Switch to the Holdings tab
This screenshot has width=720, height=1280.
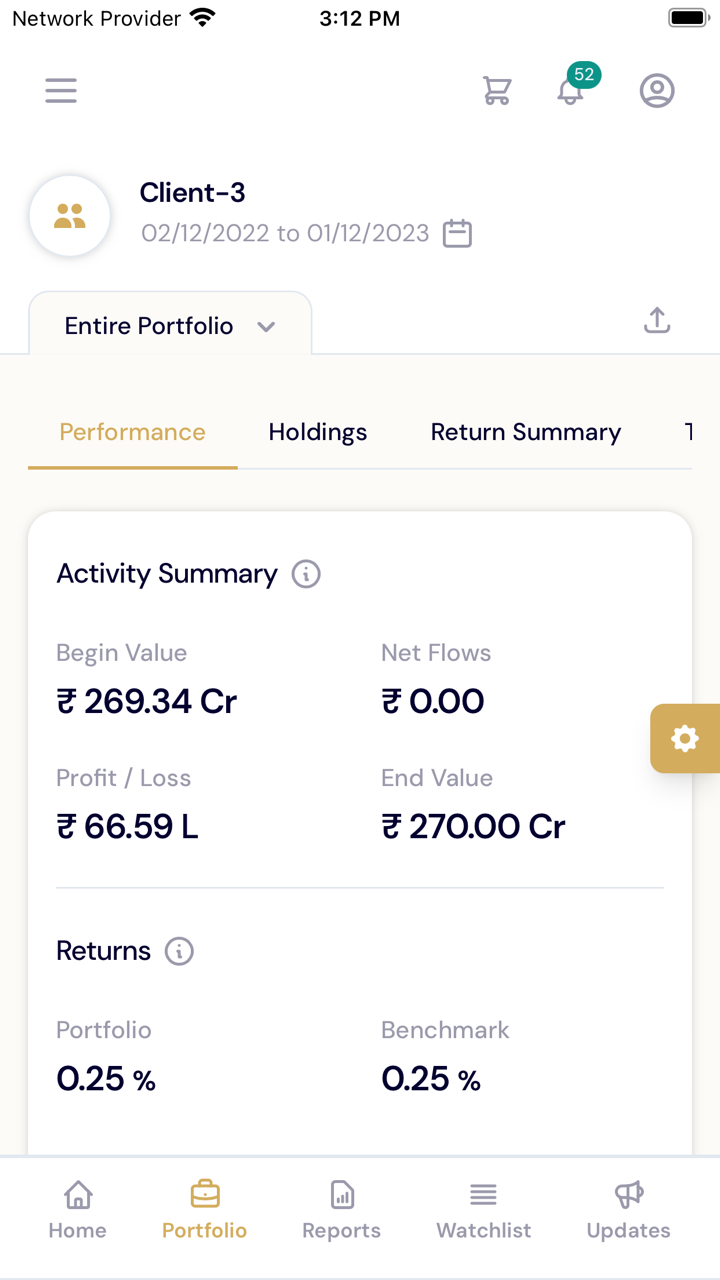click(318, 432)
